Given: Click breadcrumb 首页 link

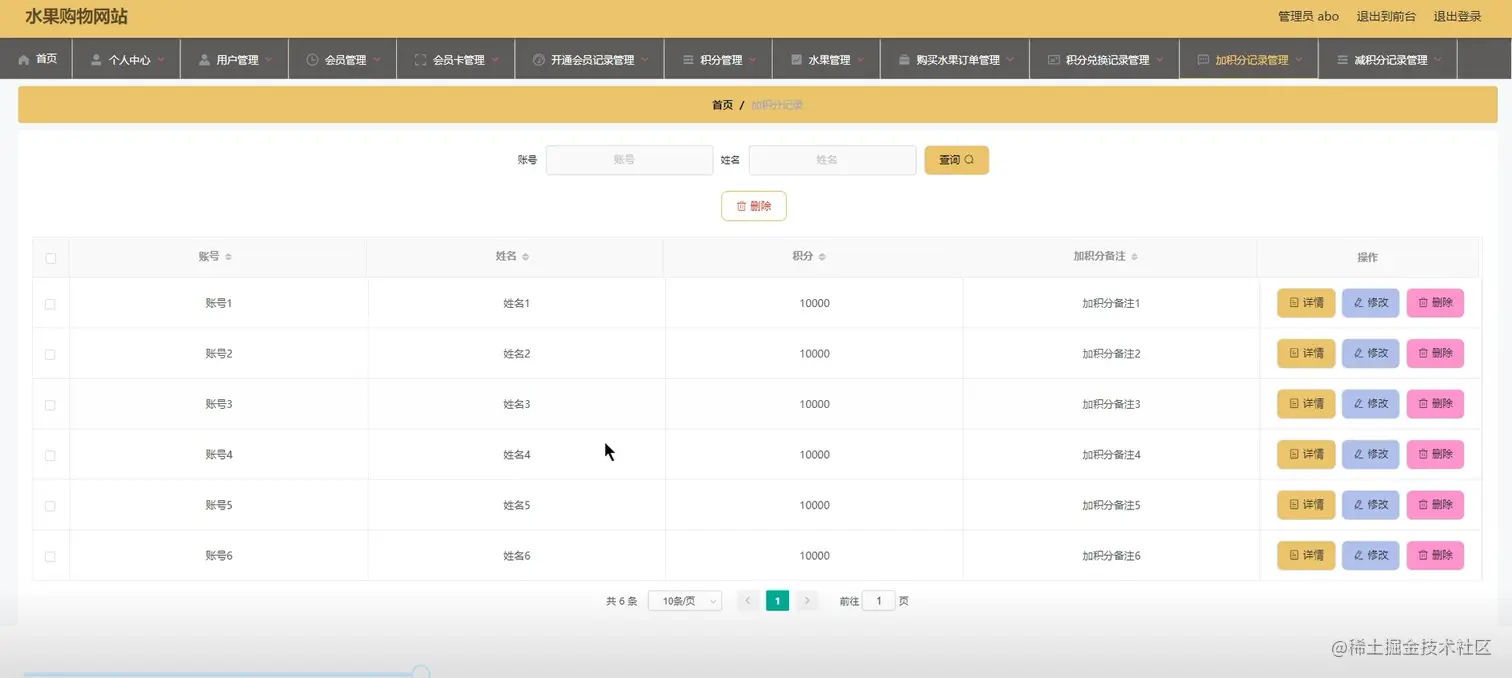Looking at the screenshot, I should click(722, 105).
